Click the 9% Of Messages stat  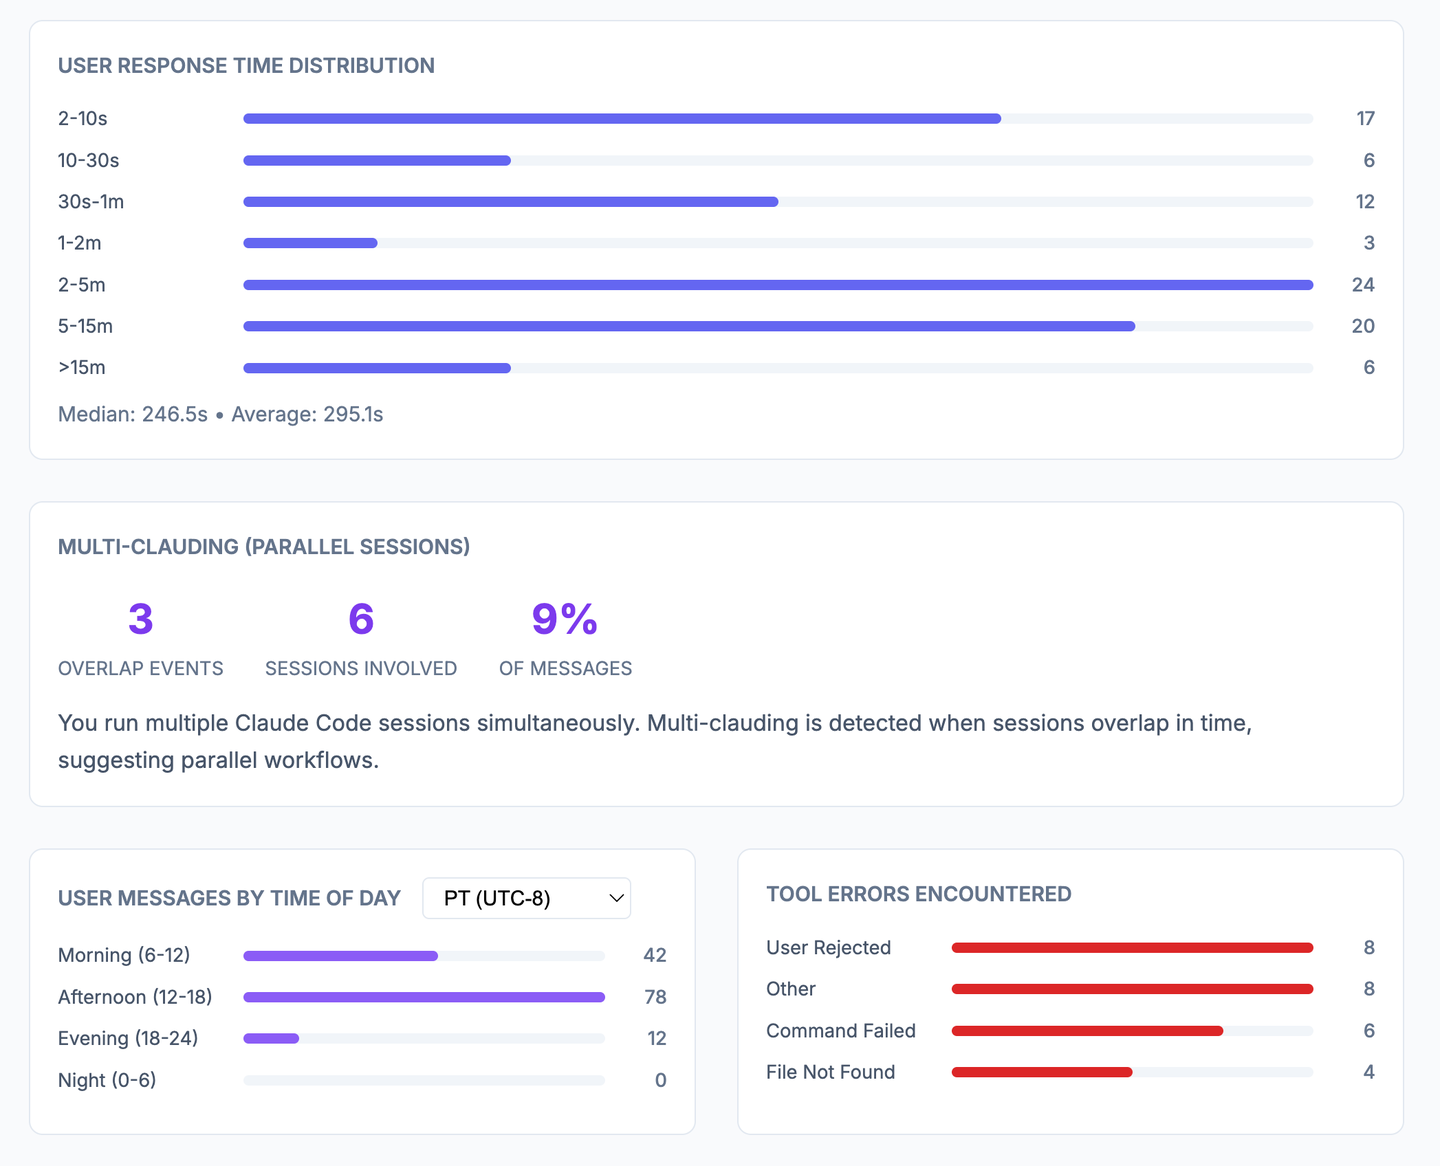pos(565,638)
